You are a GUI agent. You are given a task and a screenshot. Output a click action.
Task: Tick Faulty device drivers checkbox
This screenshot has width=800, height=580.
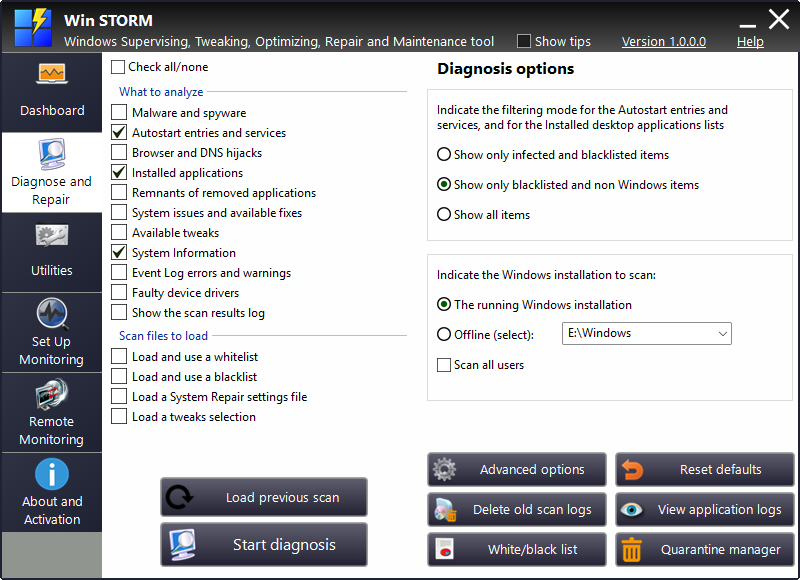[119, 292]
